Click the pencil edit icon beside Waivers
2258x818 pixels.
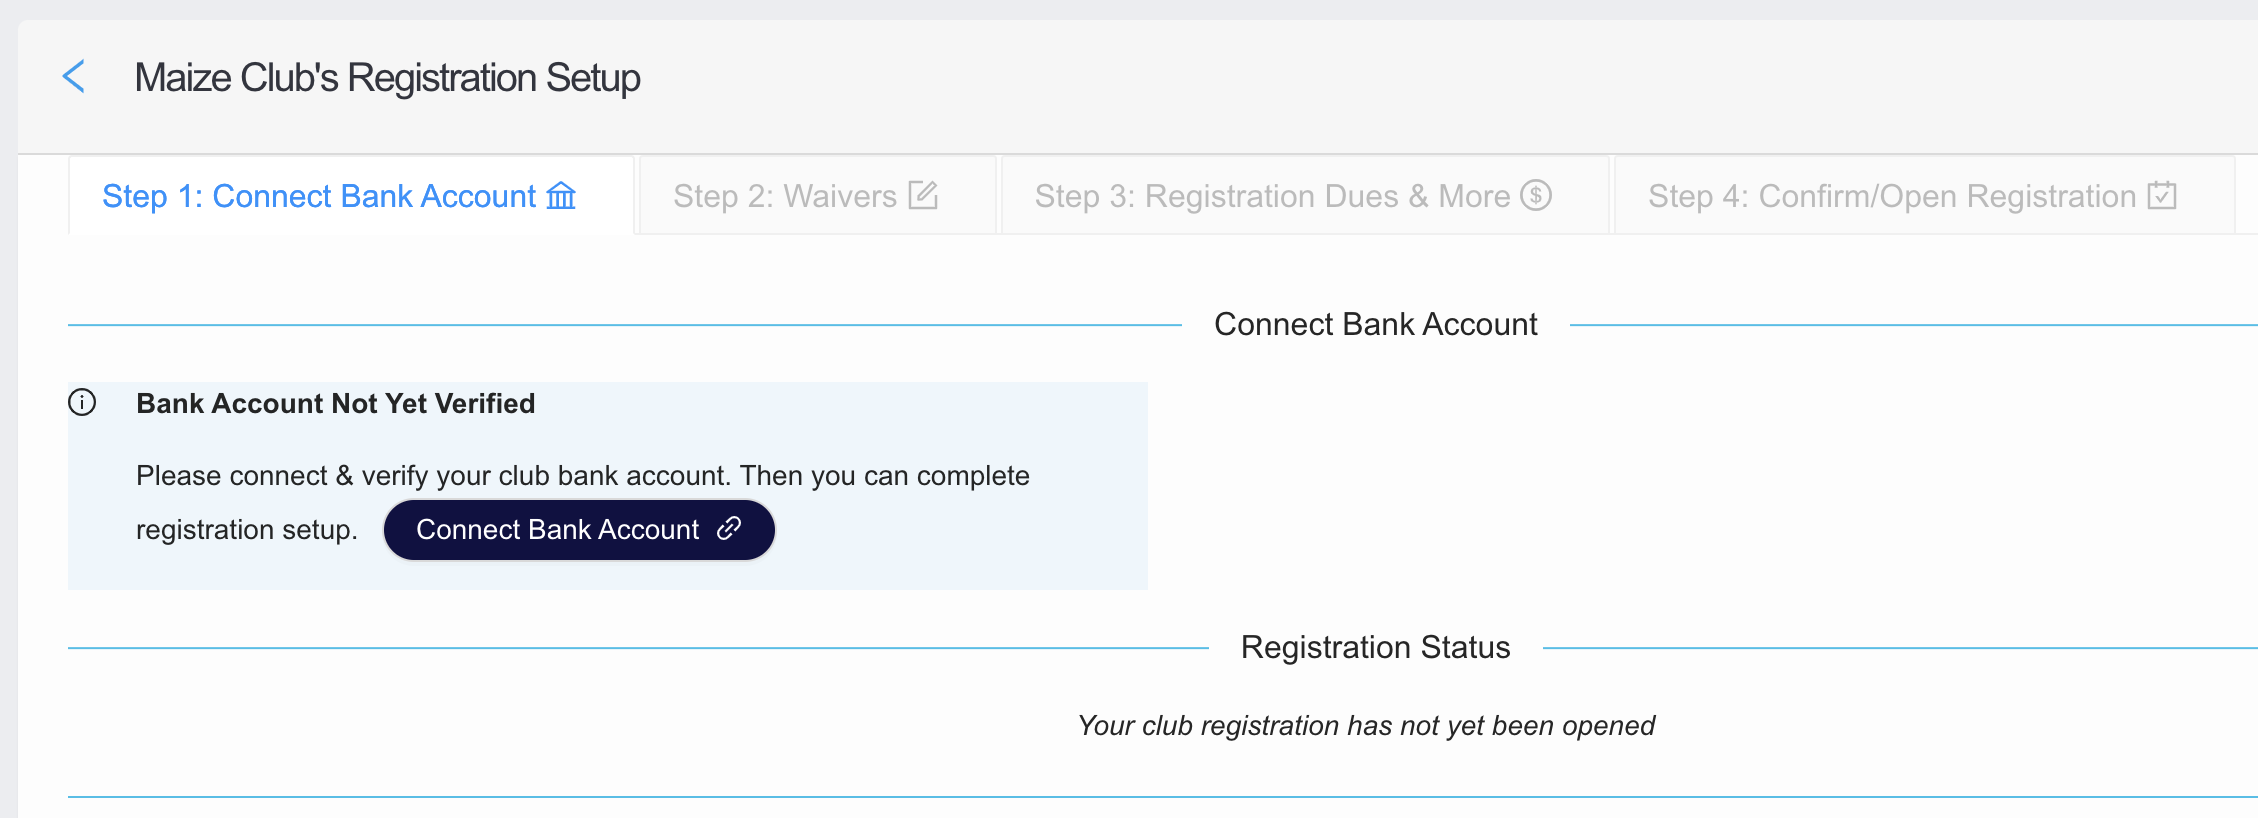(923, 195)
